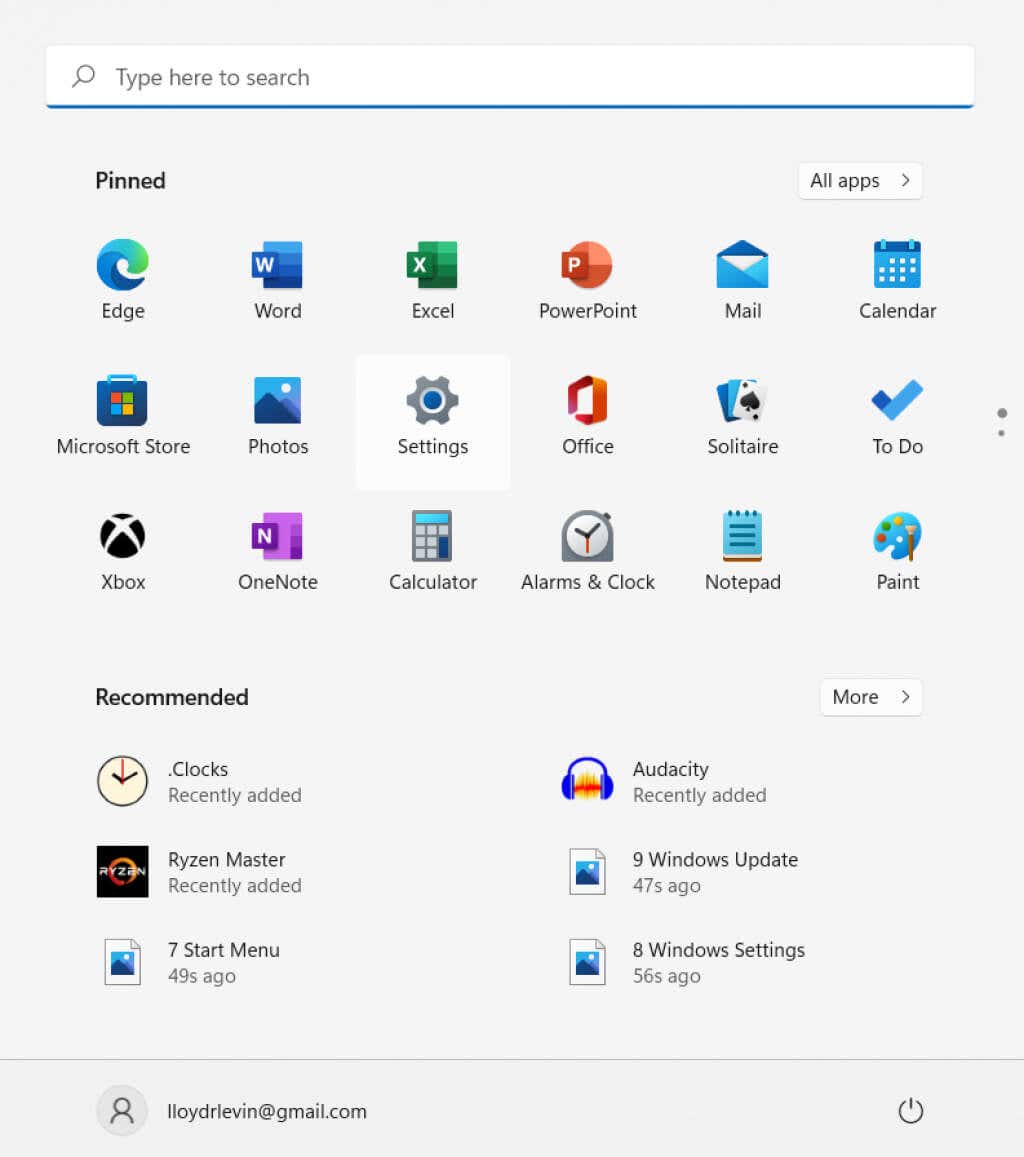Go to the second pinned page dot
The image size is (1024, 1157).
pos(1001,433)
